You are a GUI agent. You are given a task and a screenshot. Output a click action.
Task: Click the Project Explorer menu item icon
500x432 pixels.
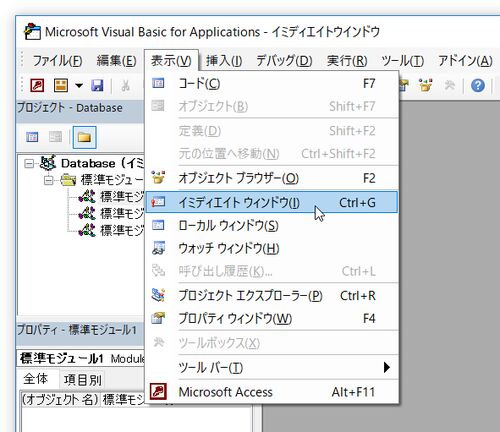point(158,295)
